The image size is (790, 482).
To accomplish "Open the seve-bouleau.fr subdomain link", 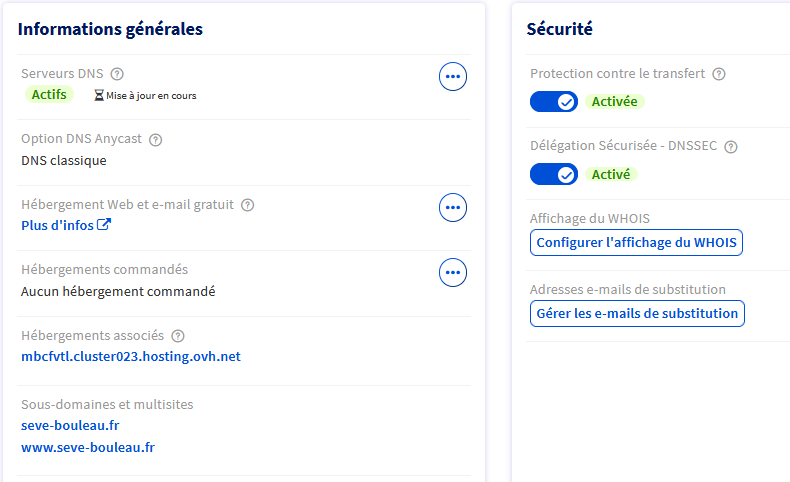I will [70, 425].
